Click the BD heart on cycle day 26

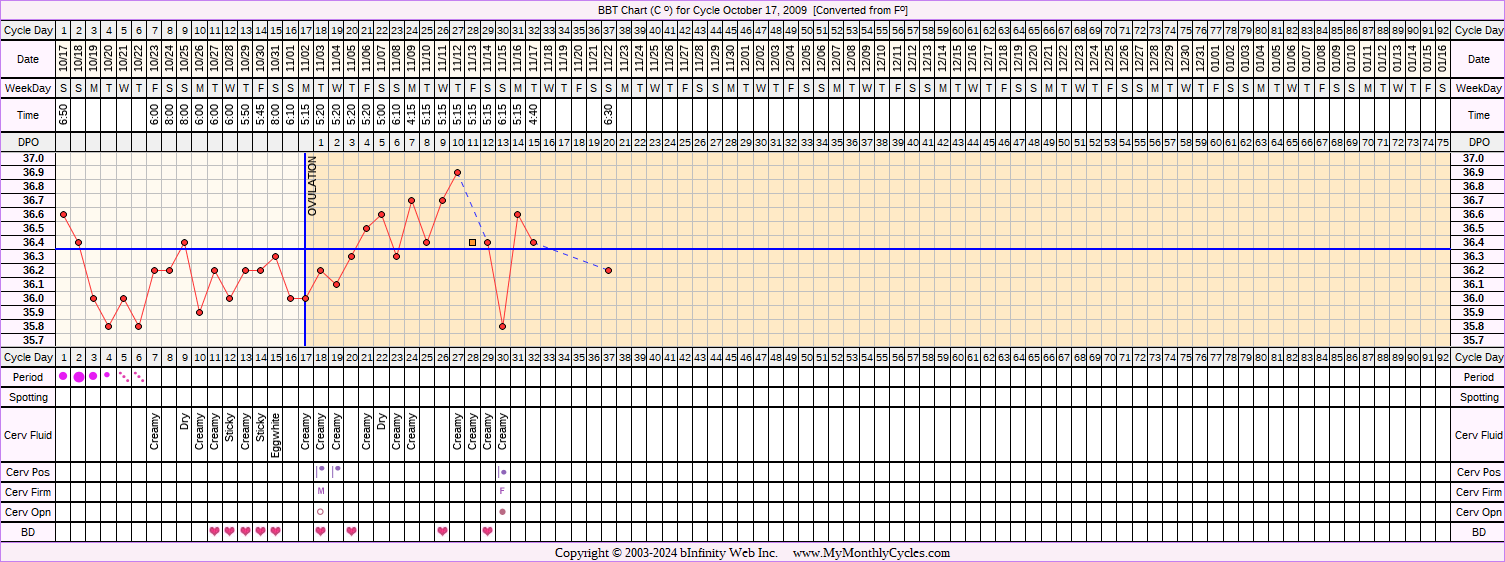[442, 531]
